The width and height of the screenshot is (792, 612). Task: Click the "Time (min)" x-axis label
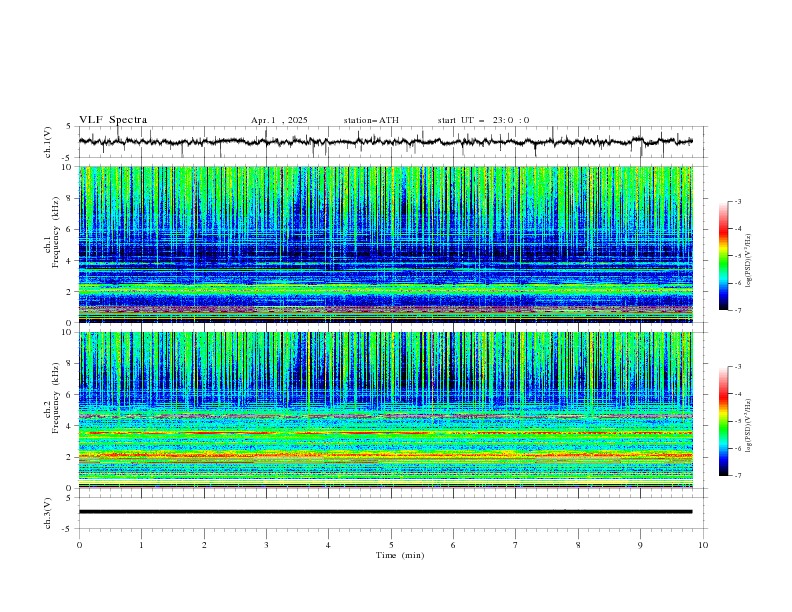tap(400, 555)
